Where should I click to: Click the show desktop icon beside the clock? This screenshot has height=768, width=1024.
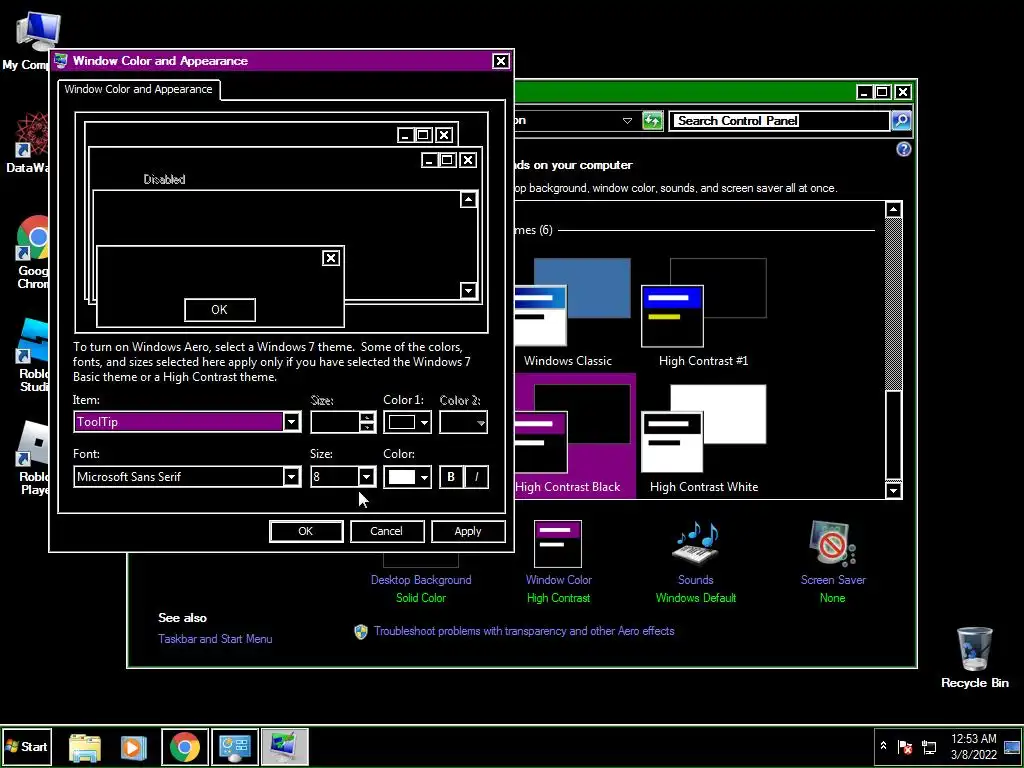(x=1012, y=746)
